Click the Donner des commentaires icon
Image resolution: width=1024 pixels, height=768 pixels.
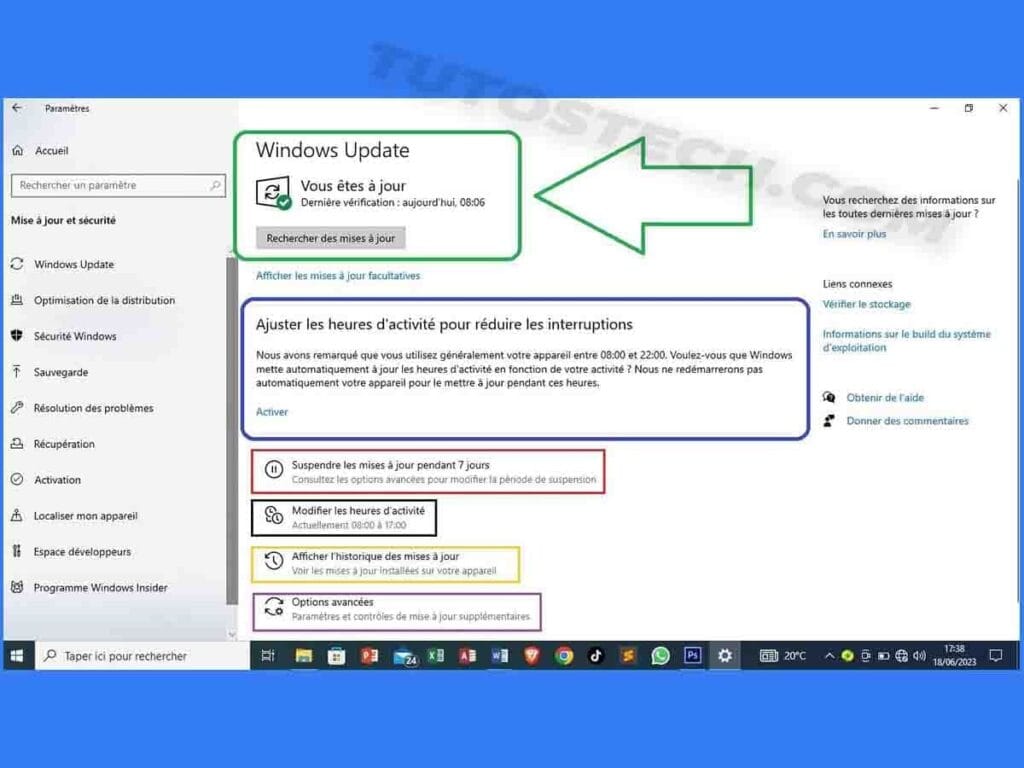coord(829,421)
